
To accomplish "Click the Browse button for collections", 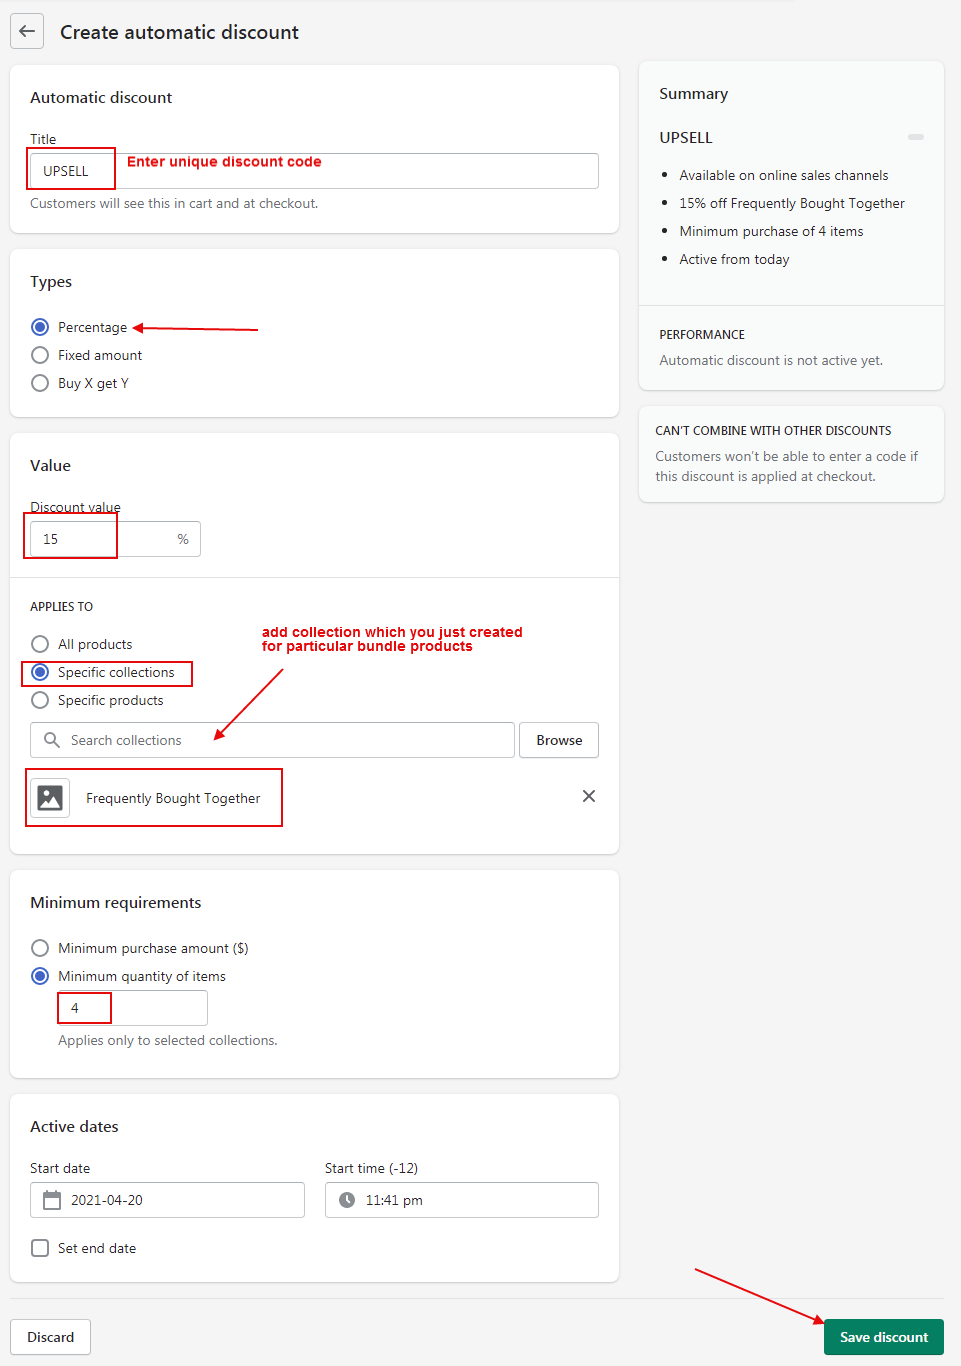I will pos(559,740).
